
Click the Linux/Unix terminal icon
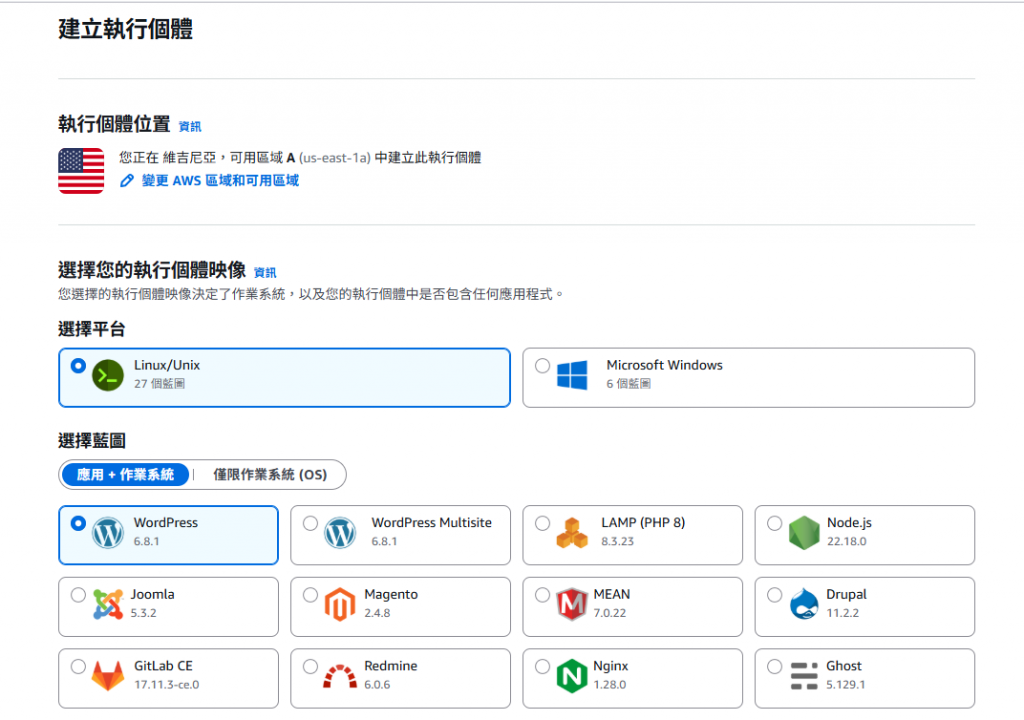(x=108, y=376)
